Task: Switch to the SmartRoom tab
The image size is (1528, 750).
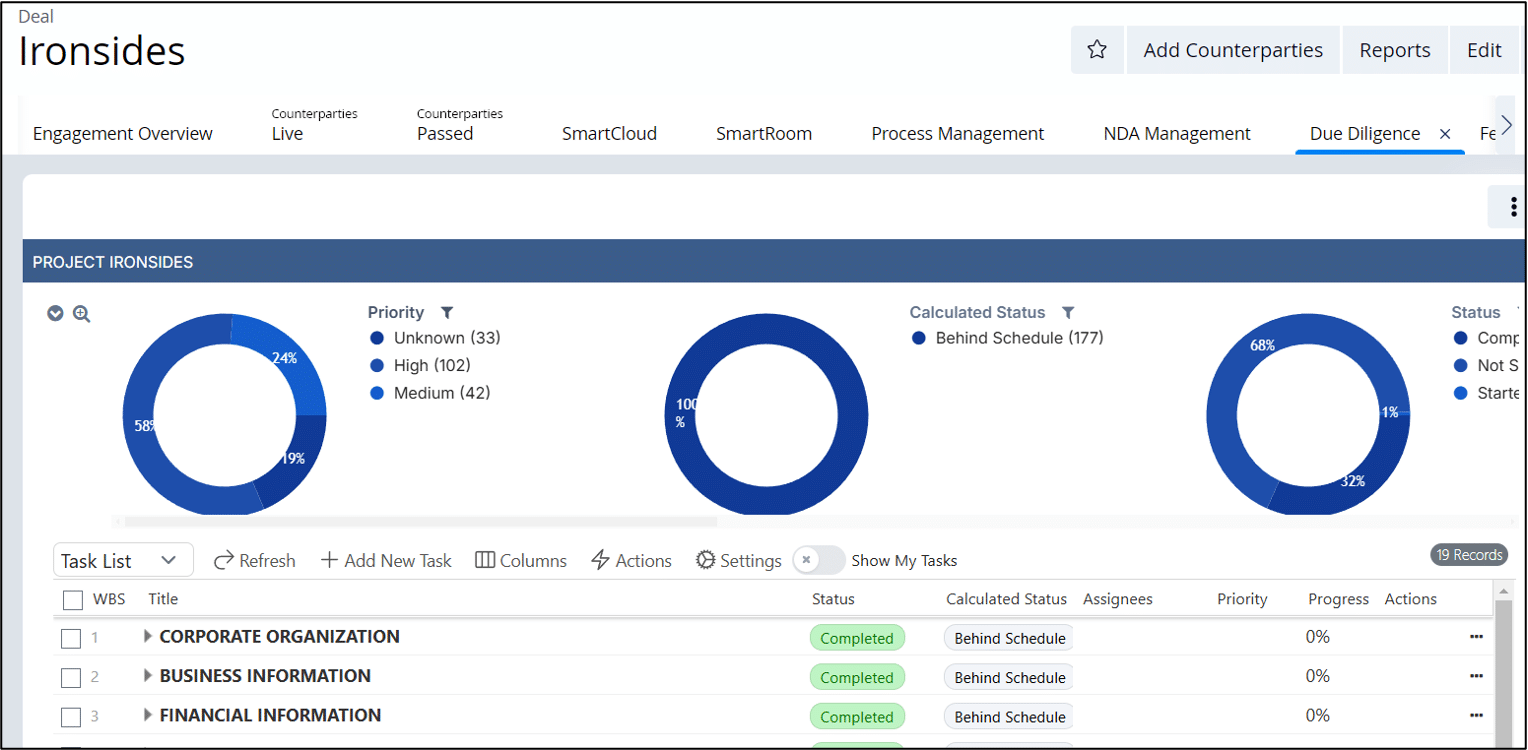Action: 764,134
